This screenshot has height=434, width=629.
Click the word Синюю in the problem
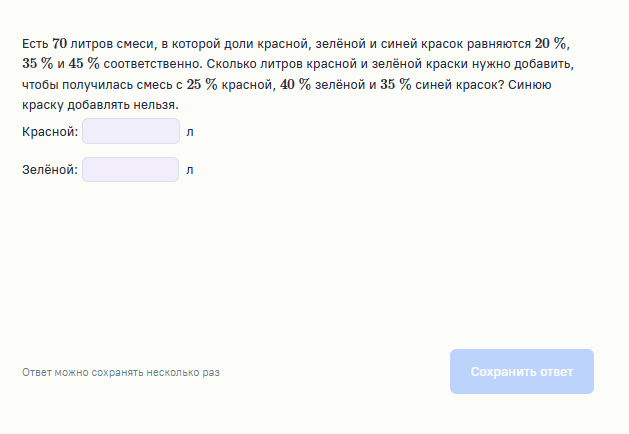(530, 84)
